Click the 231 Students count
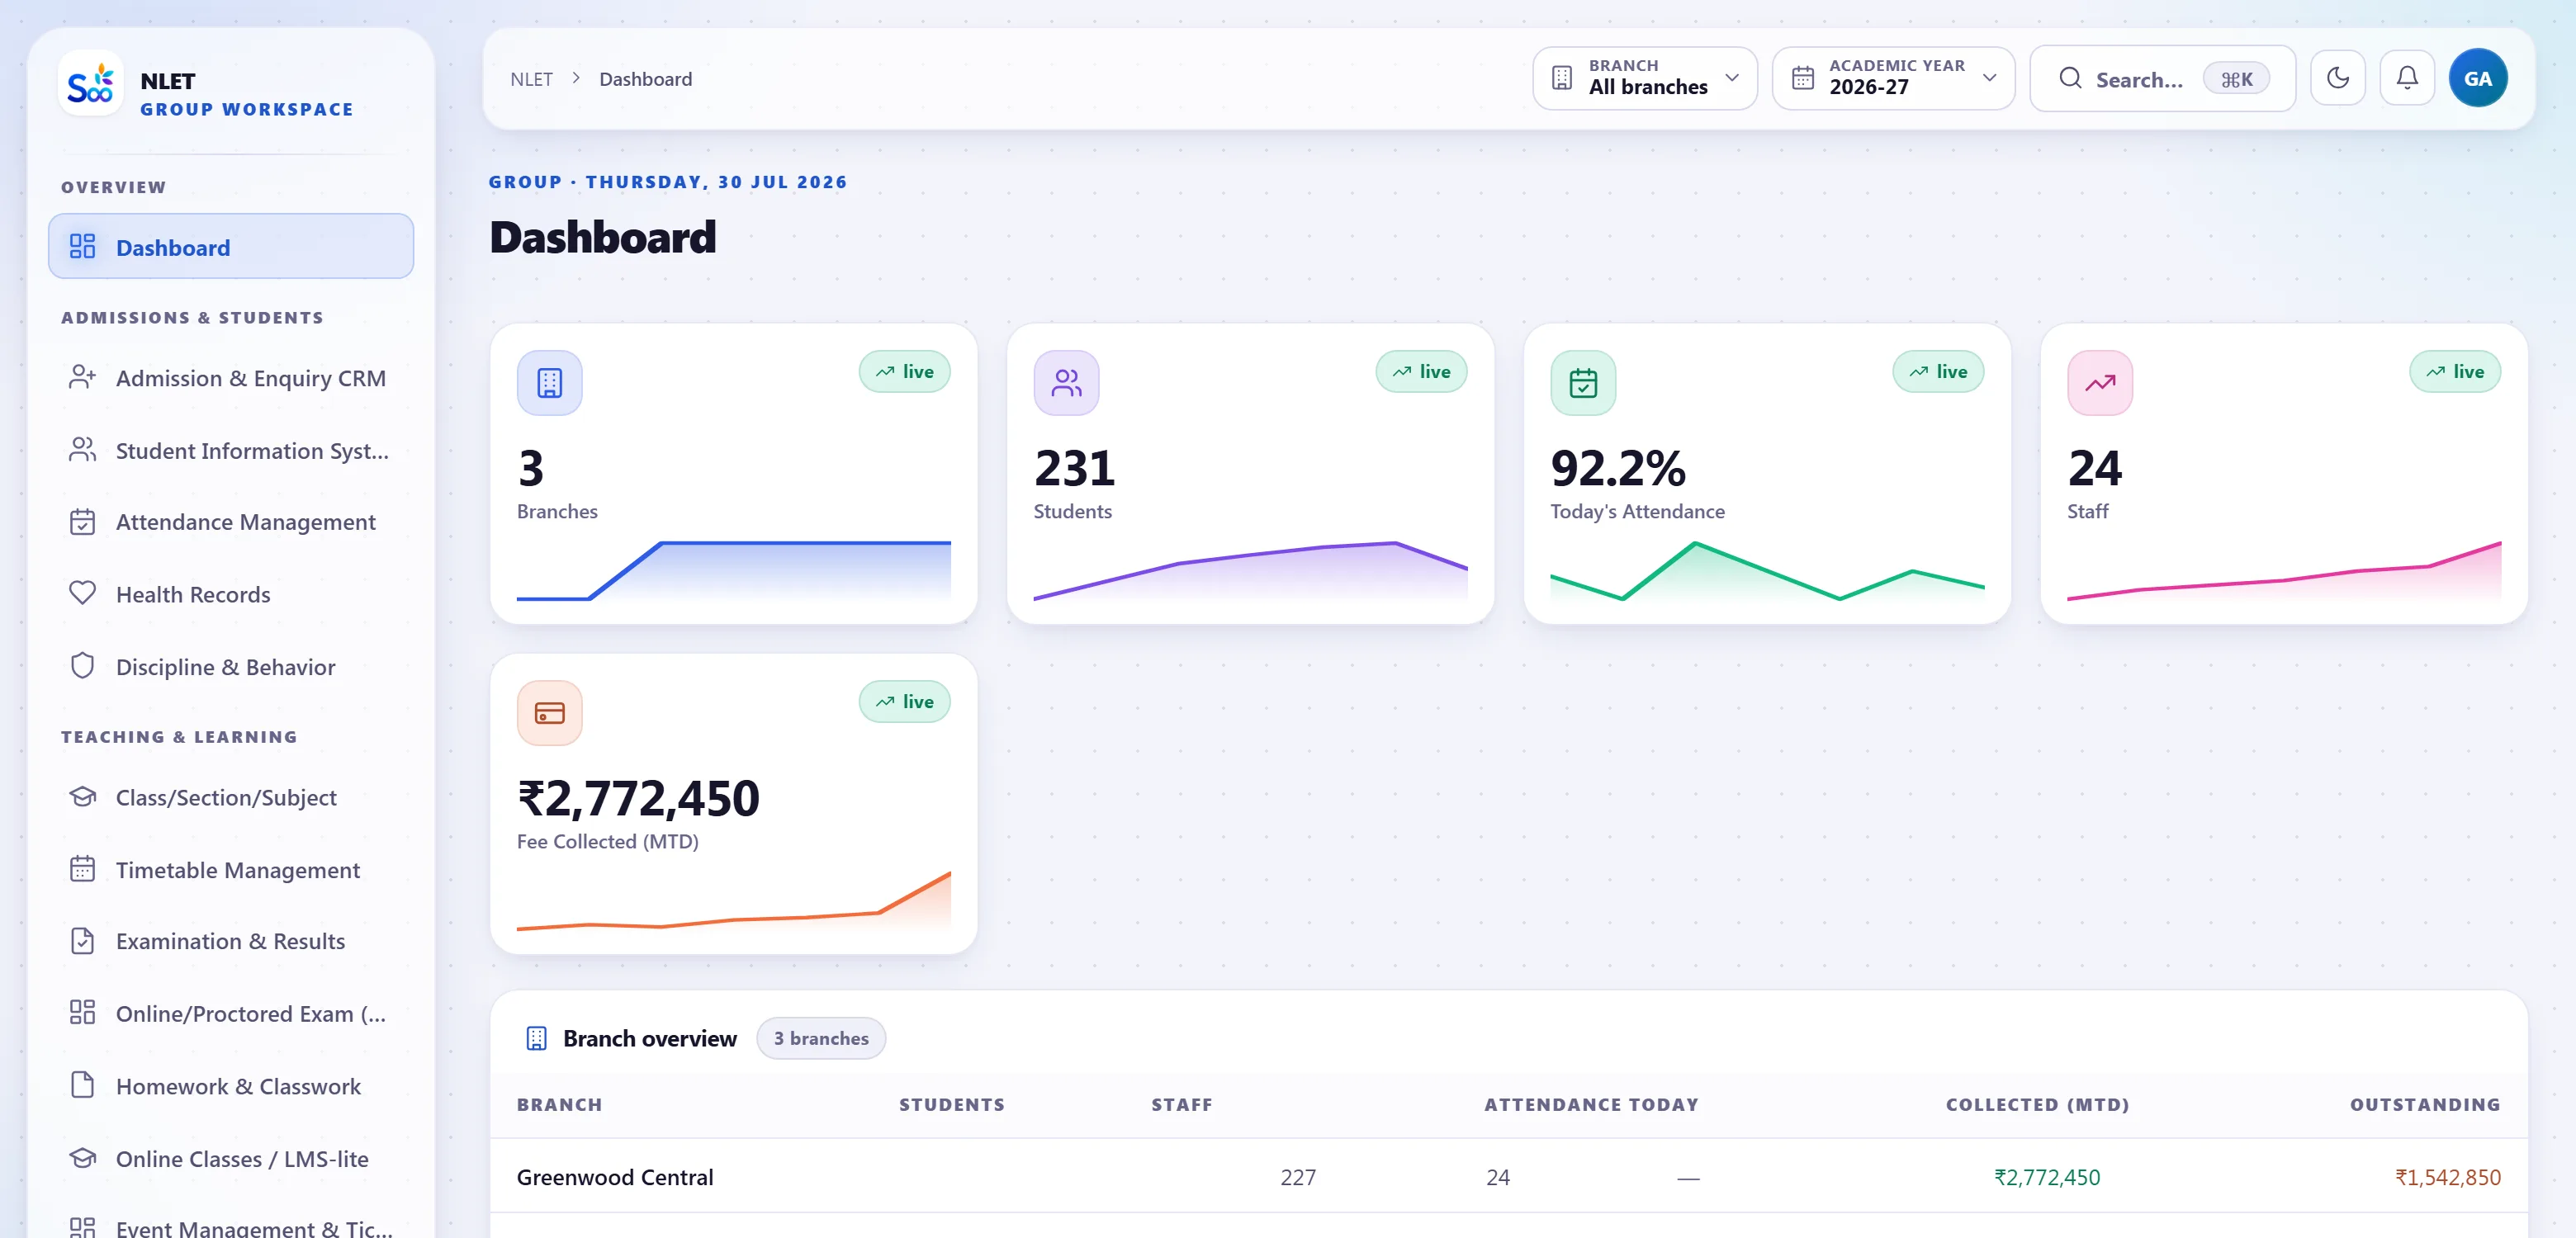The height and width of the screenshot is (1238, 2576). (1073, 468)
